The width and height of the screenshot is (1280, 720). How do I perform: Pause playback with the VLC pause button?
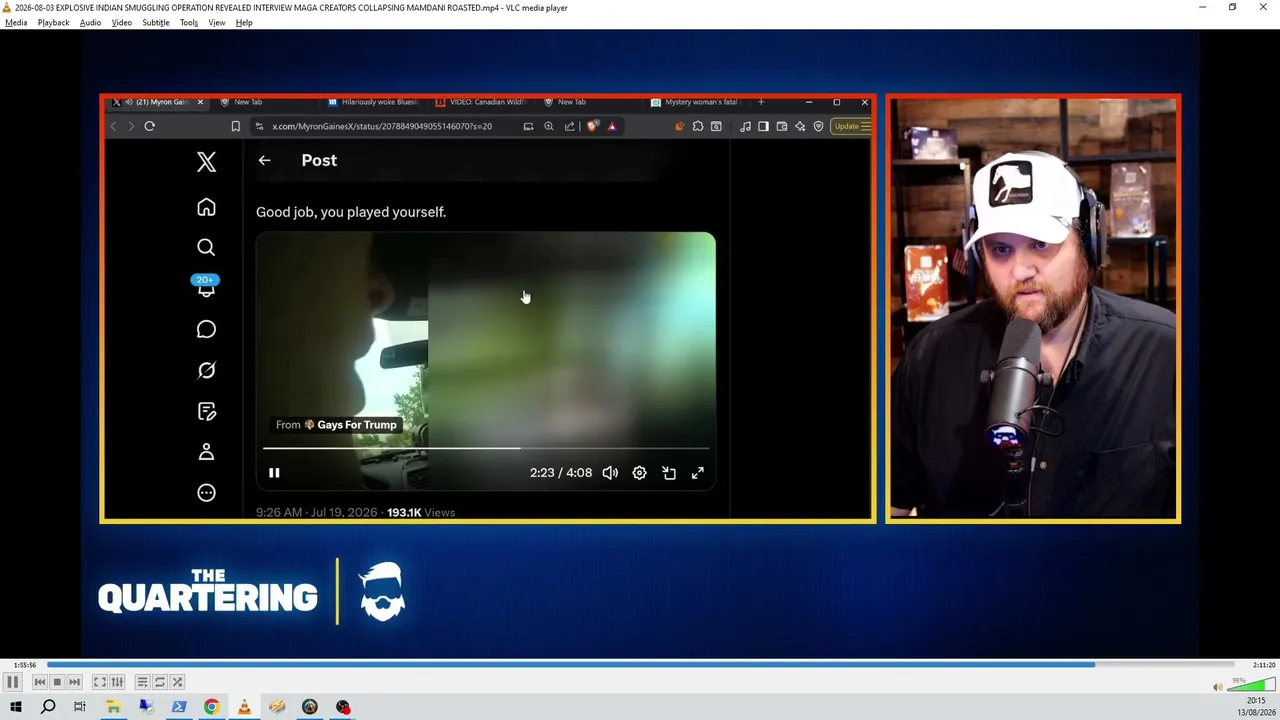point(13,682)
